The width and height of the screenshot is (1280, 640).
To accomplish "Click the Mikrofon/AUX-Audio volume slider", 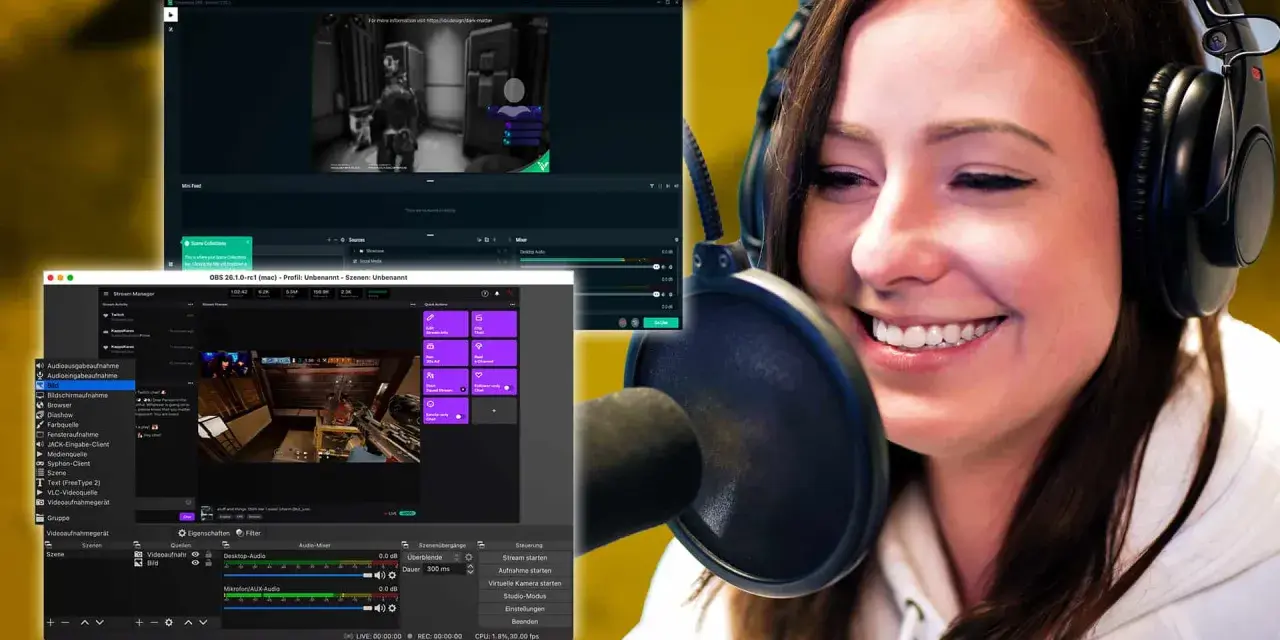I will pyautogui.click(x=297, y=608).
